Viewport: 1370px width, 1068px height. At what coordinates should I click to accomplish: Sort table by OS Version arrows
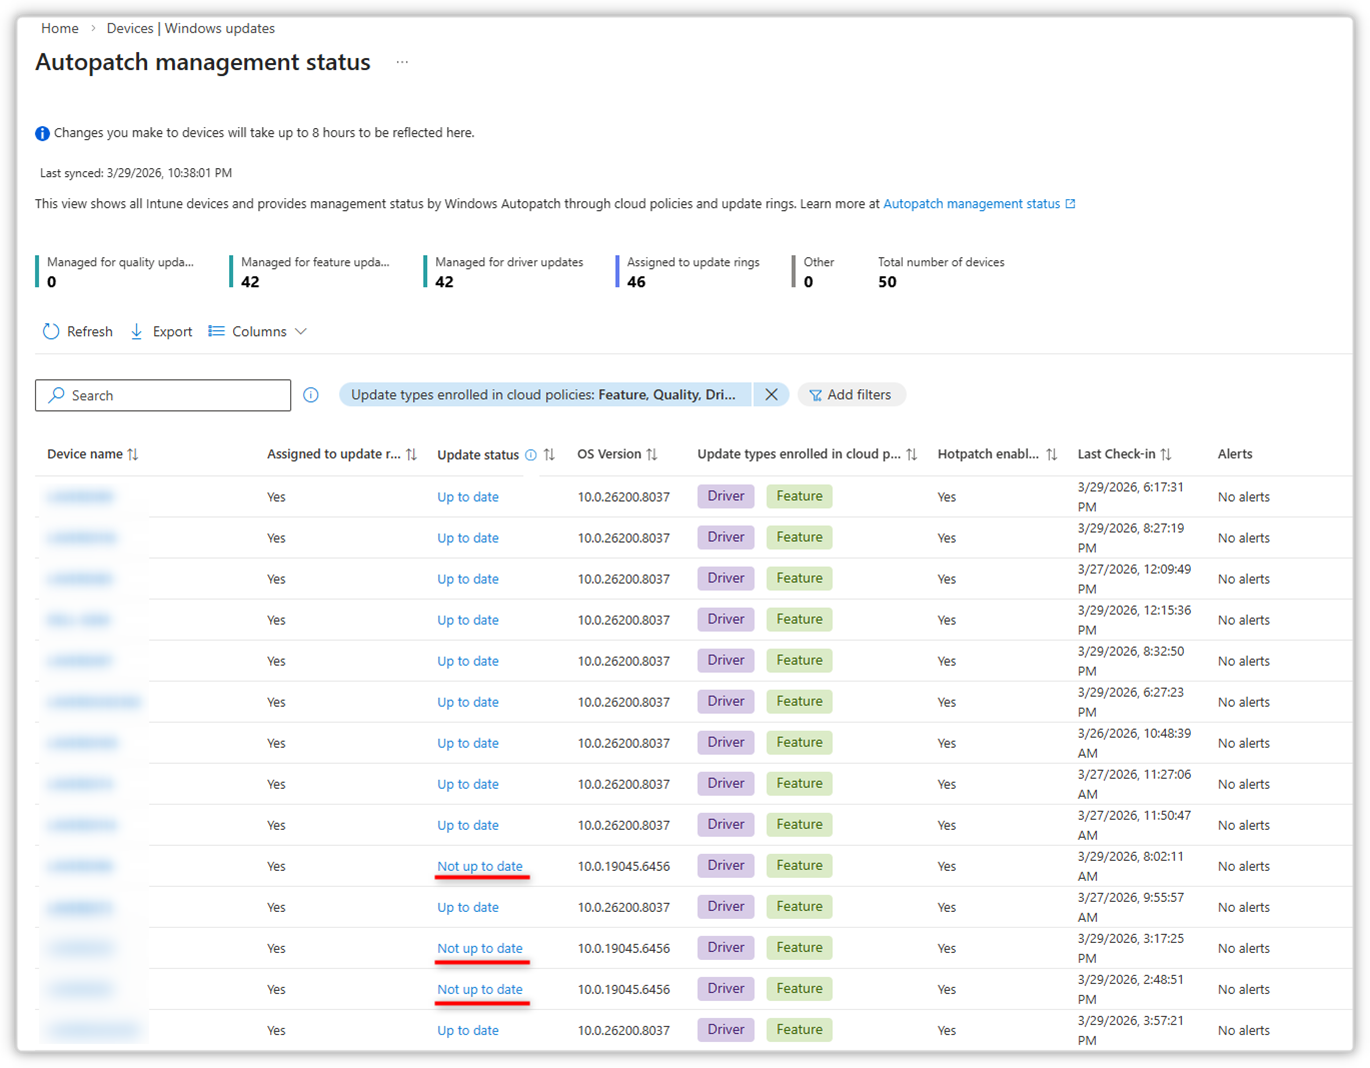pos(652,454)
